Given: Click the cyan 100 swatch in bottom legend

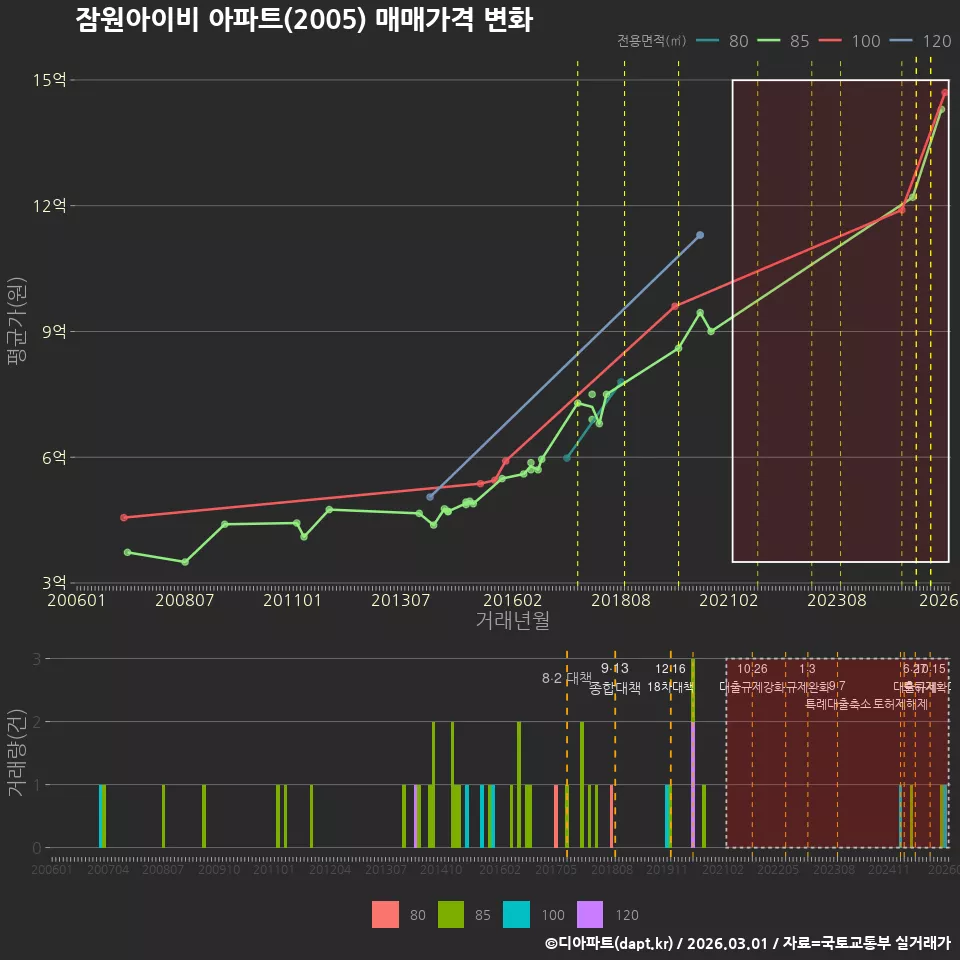Looking at the screenshot, I should (x=516, y=915).
